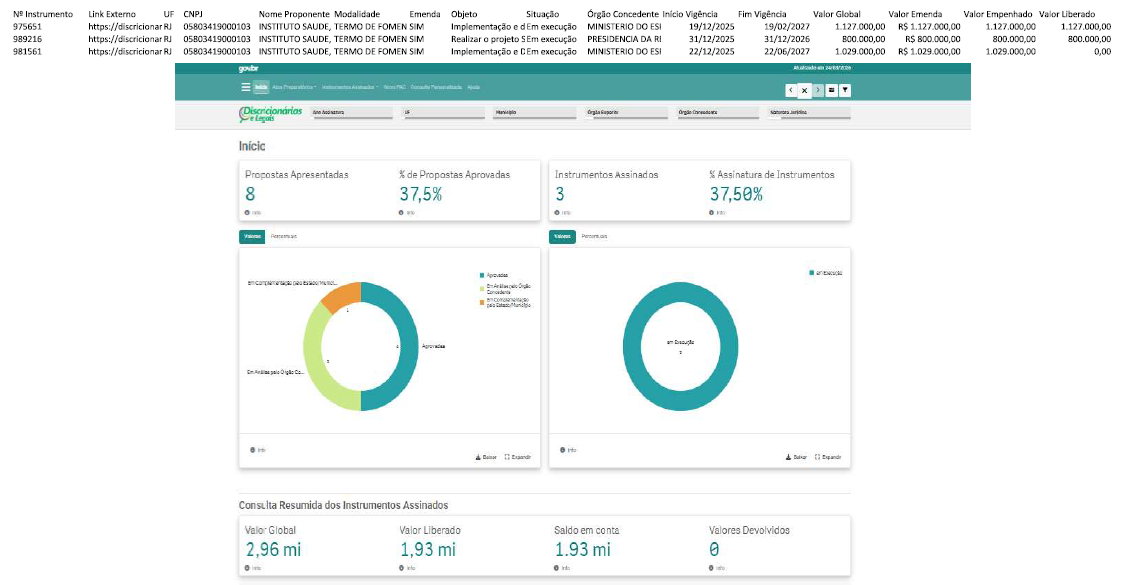
Task: Click Baixar below the proposals donut chart
Action: [x=487, y=457]
